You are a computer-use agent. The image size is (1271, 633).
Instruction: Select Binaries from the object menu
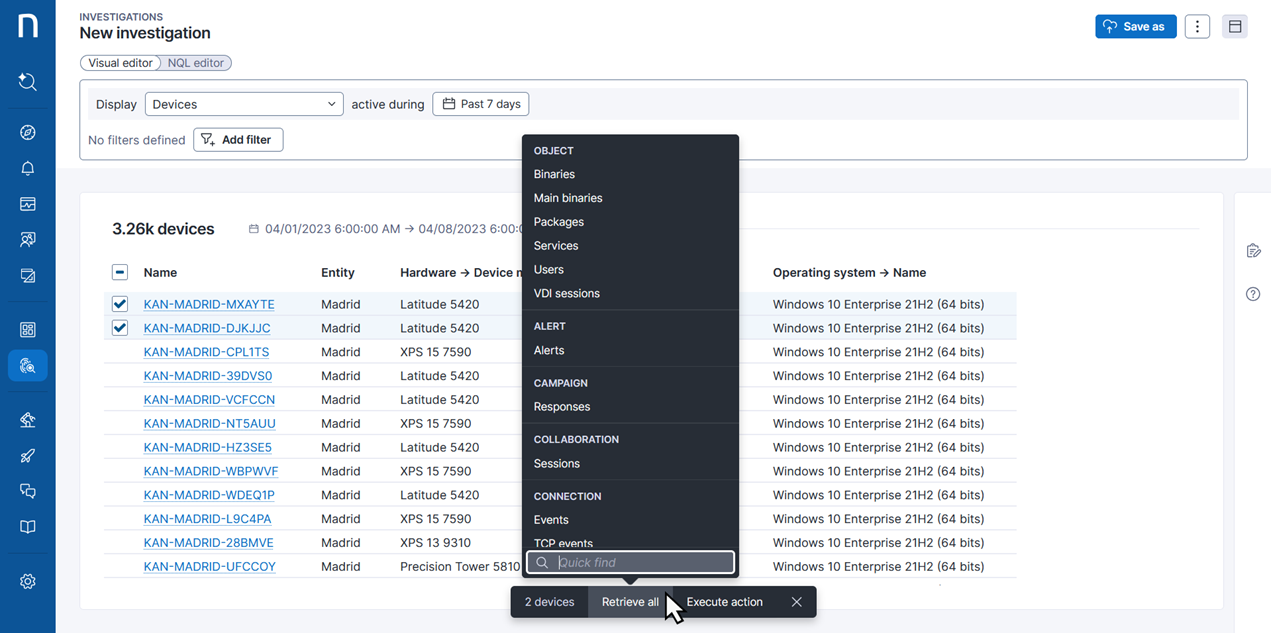(x=554, y=174)
